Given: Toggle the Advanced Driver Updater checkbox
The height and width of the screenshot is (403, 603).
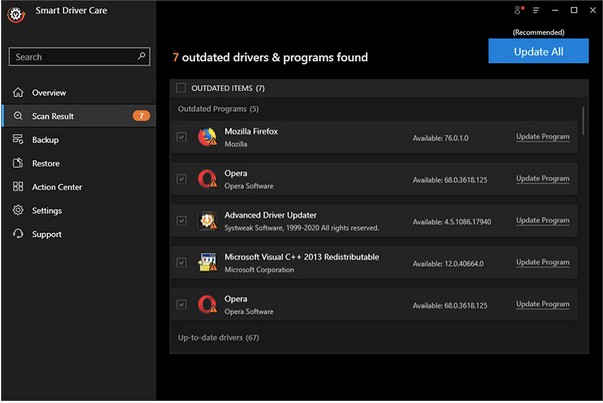Looking at the screenshot, I should [x=181, y=221].
